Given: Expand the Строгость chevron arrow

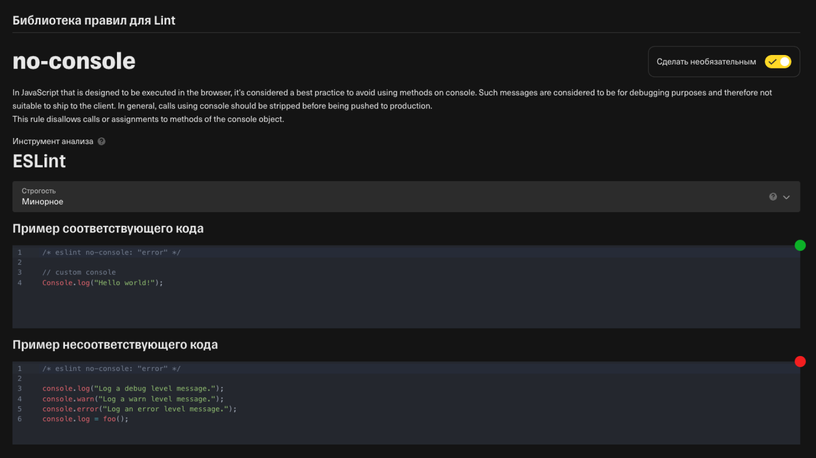Looking at the screenshot, I should (x=786, y=197).
